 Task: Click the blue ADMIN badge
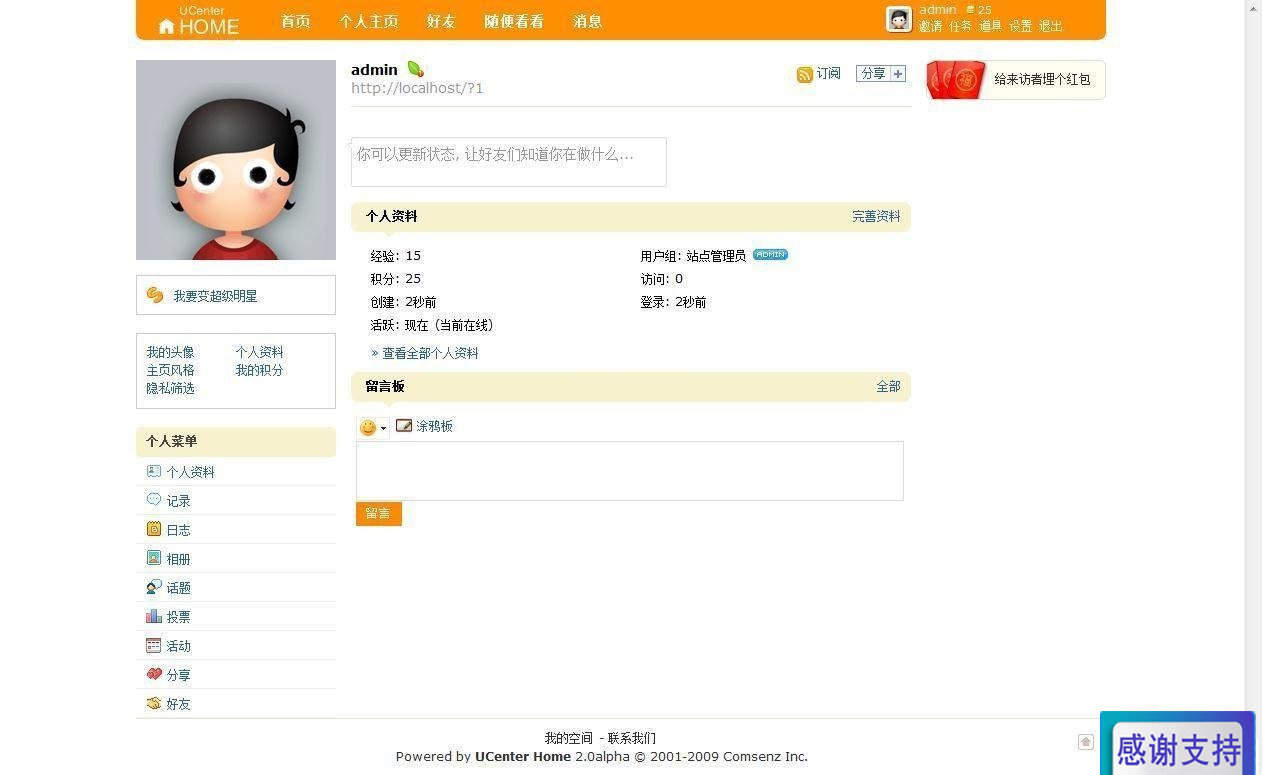click(770, 255)
